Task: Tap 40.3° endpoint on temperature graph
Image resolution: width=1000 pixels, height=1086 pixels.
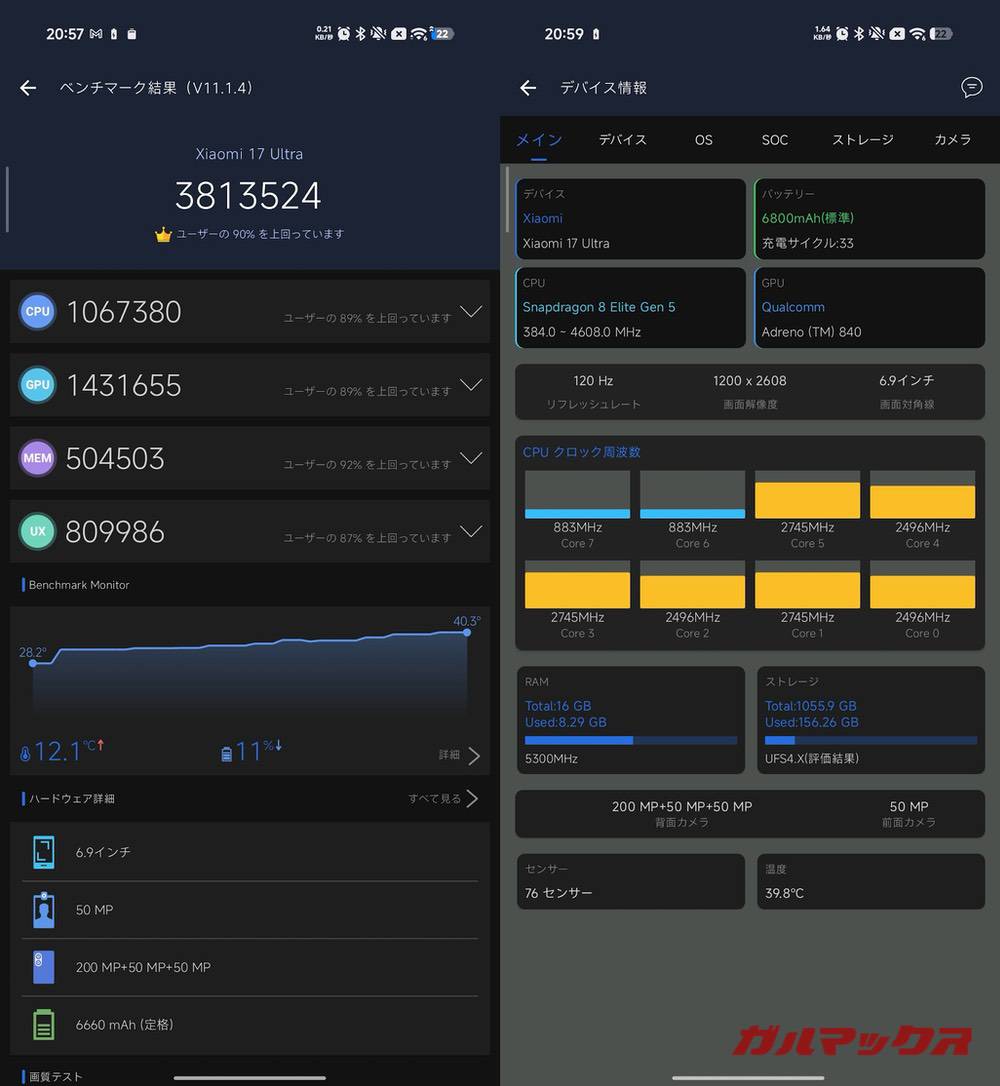Action: tap(467, 632)
